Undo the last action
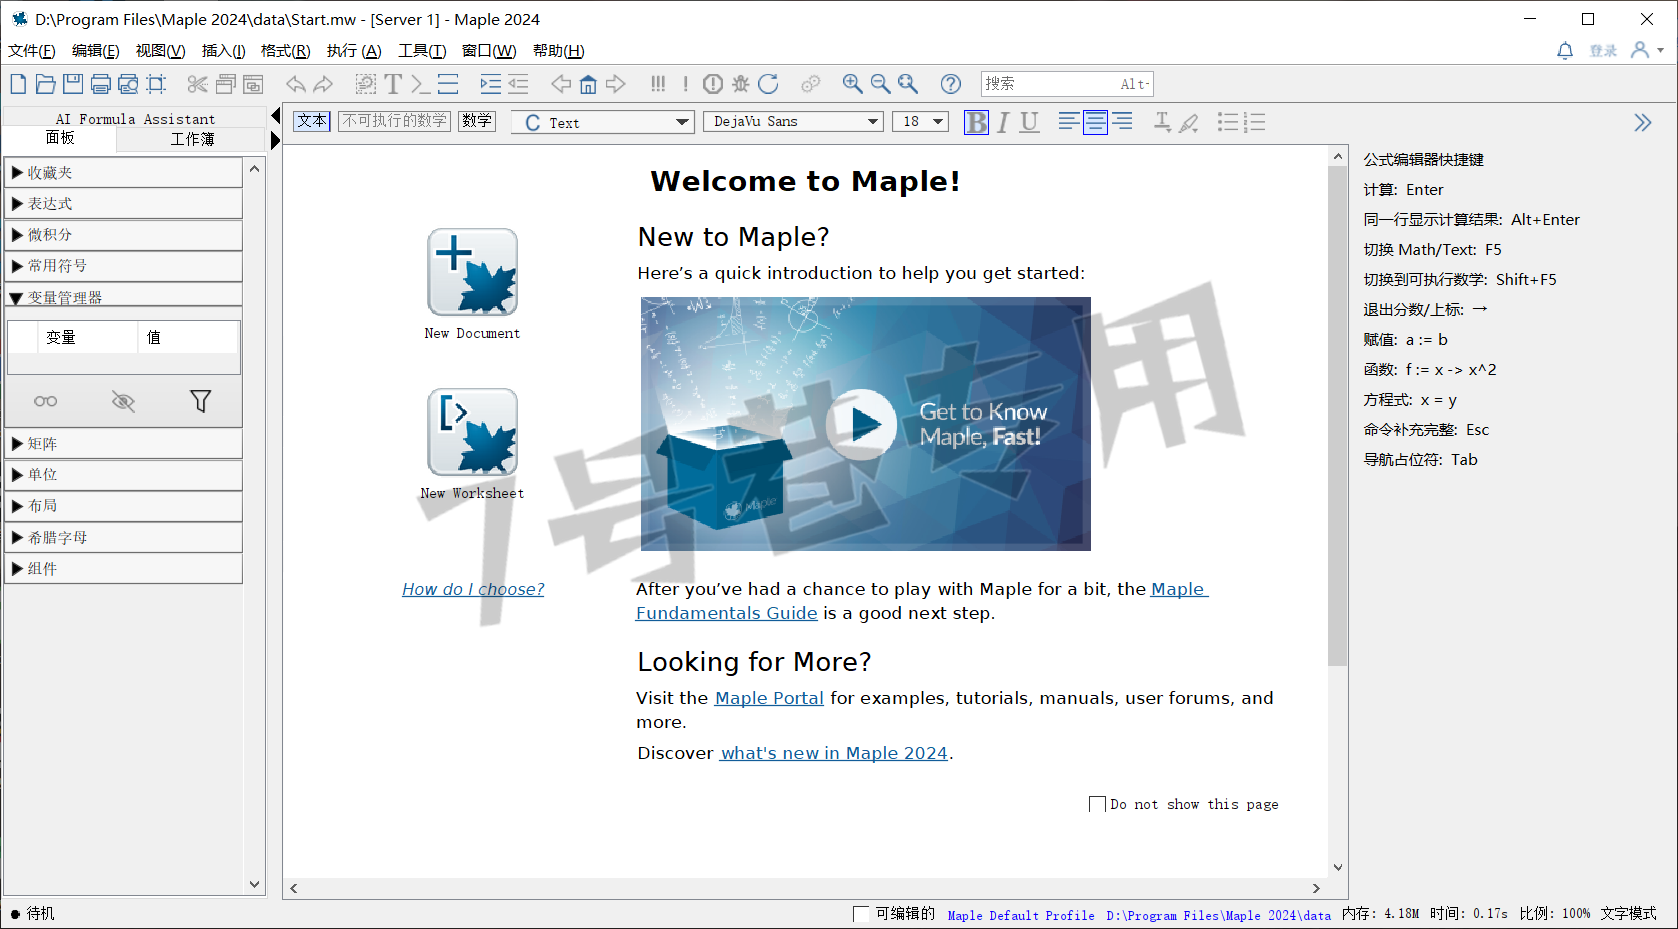 coord(295,84)
